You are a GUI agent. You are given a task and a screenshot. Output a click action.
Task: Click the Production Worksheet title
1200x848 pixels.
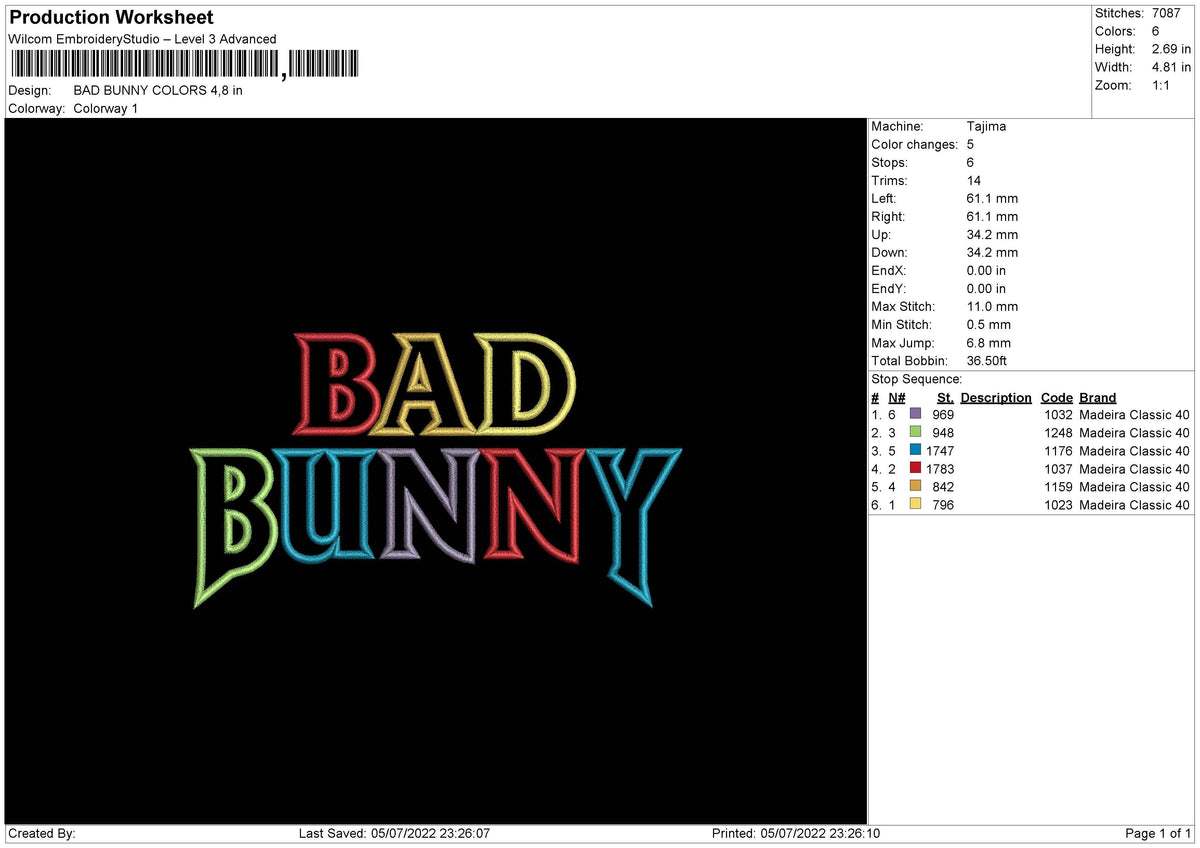point(110,17)
